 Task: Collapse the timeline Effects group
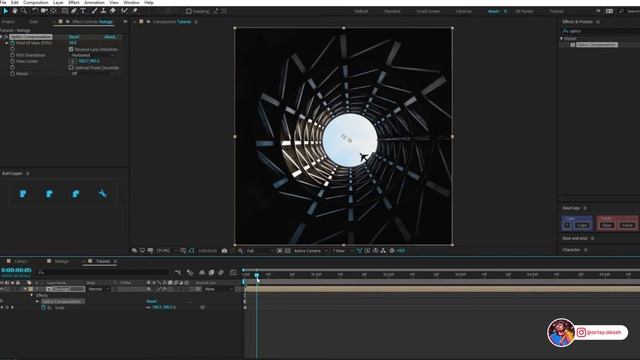tap(31, 295)
